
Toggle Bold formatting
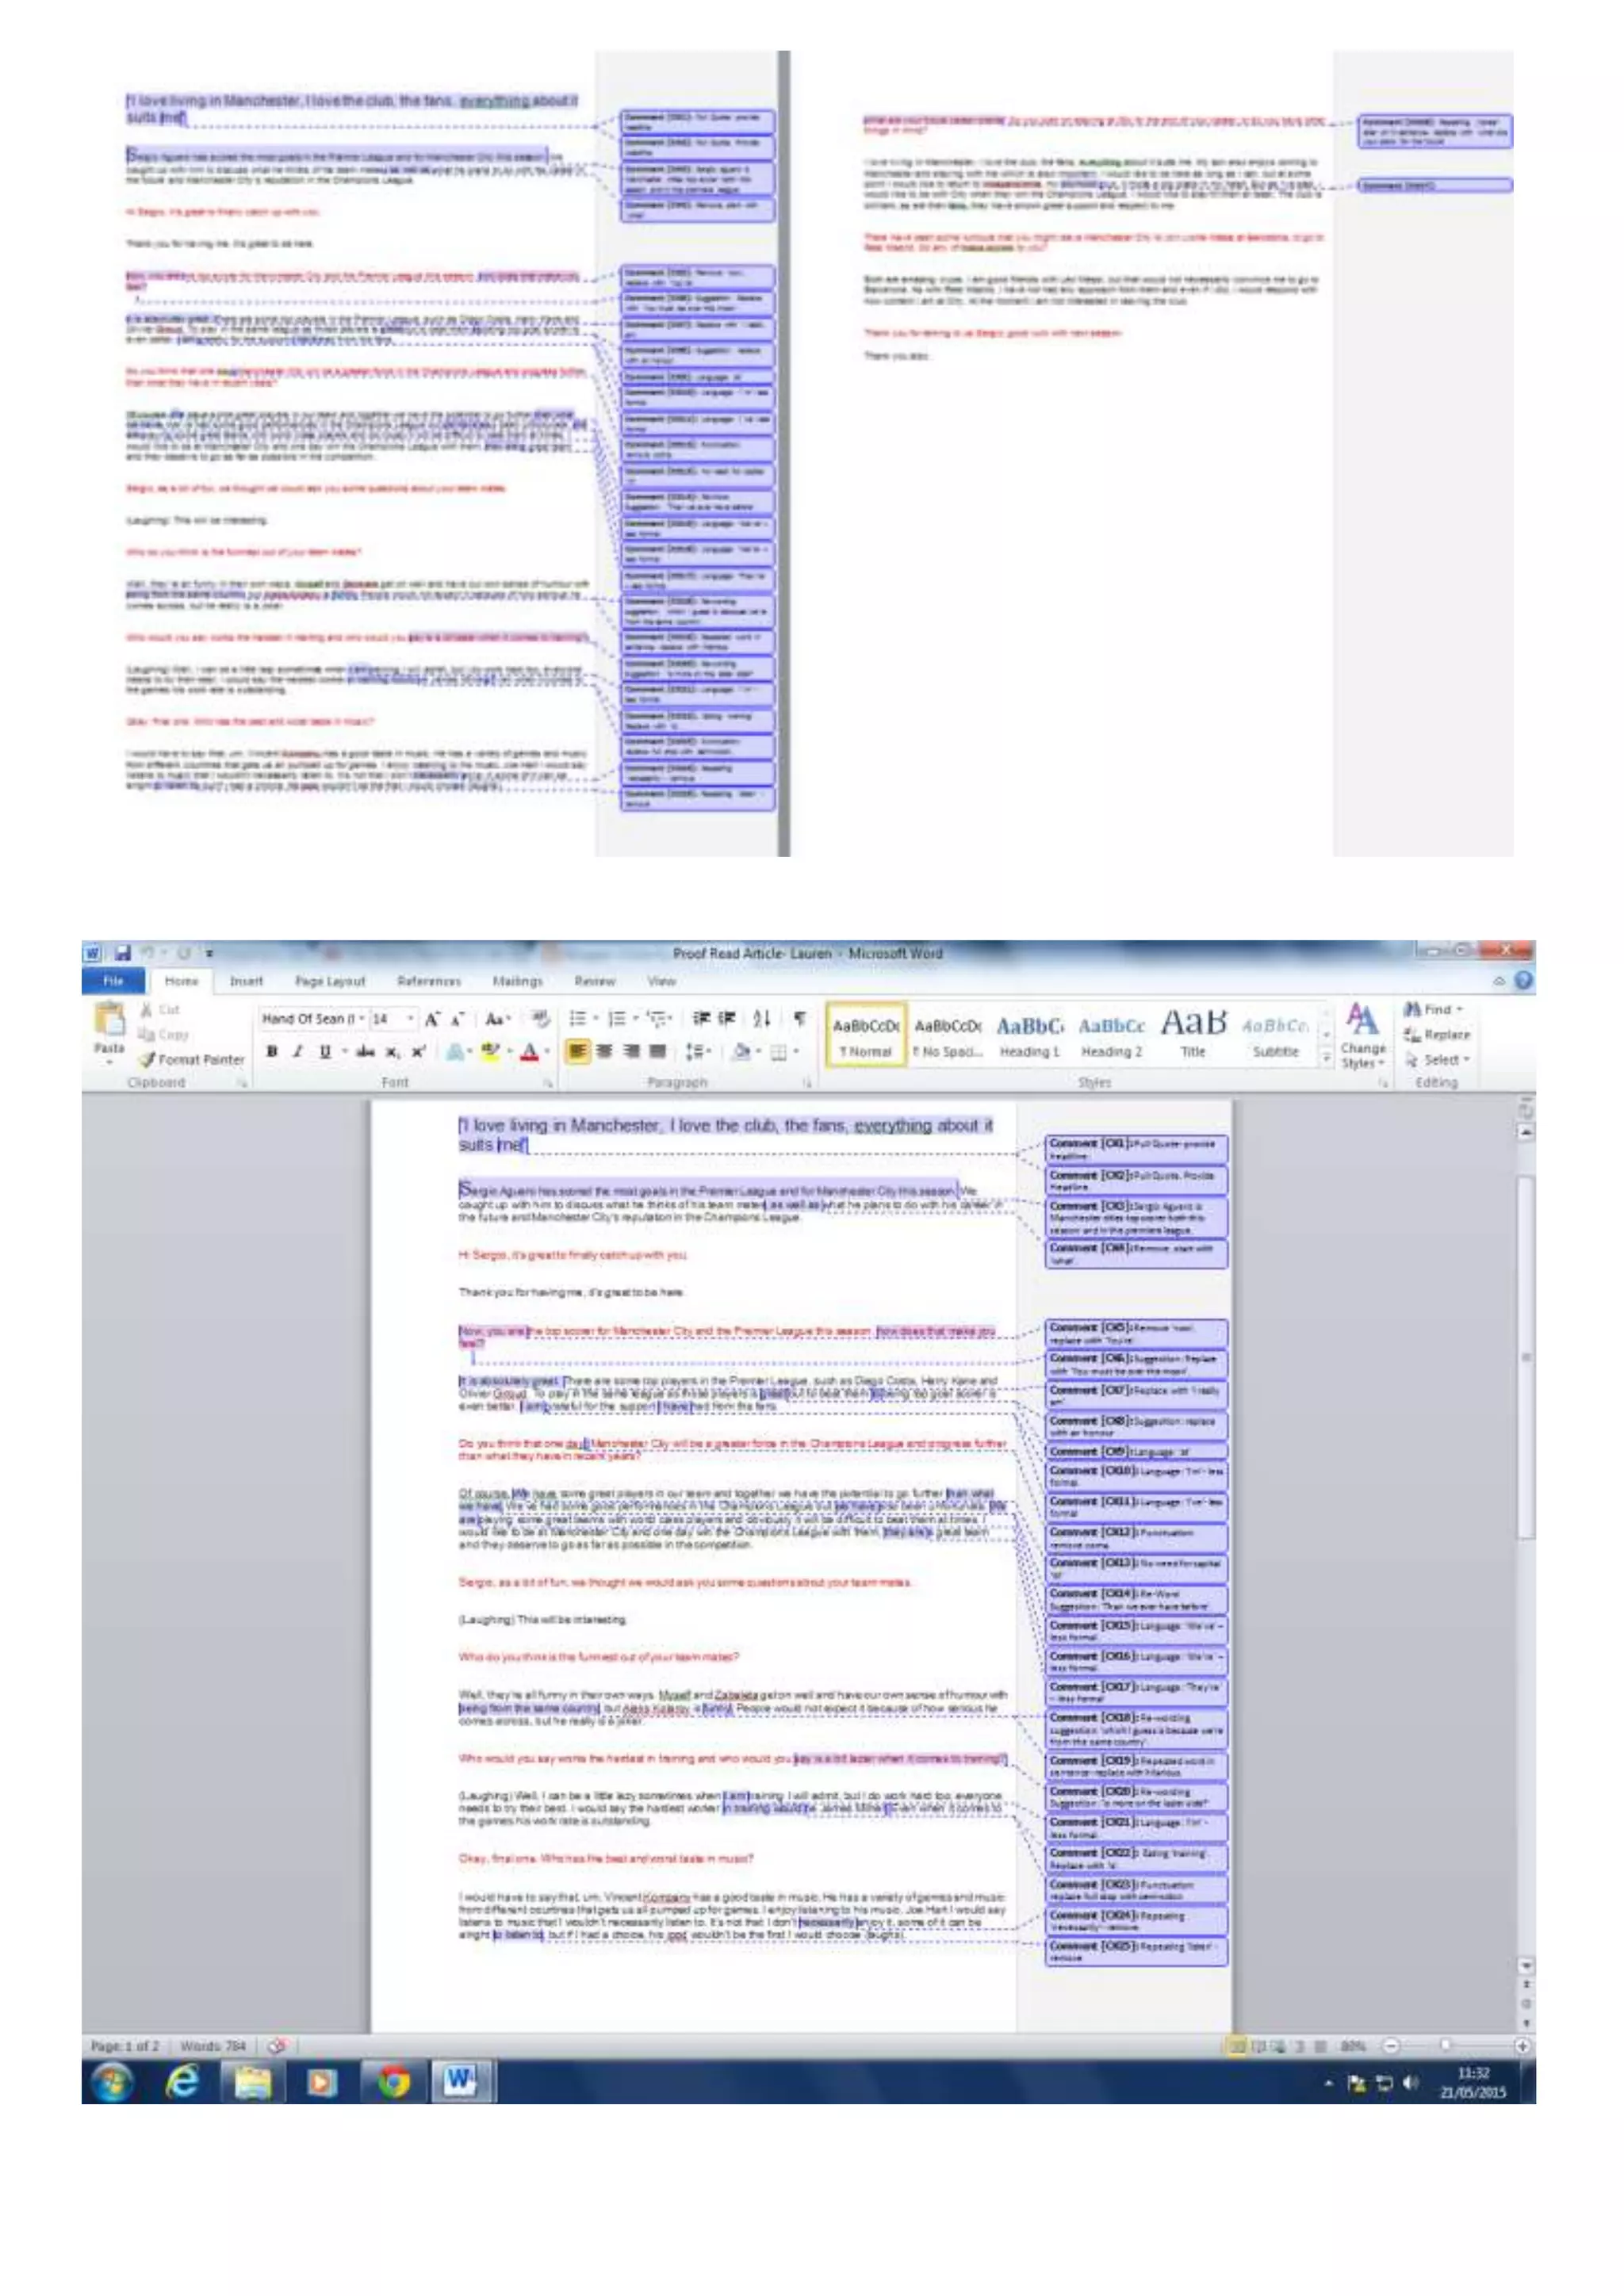(272, 1052)
